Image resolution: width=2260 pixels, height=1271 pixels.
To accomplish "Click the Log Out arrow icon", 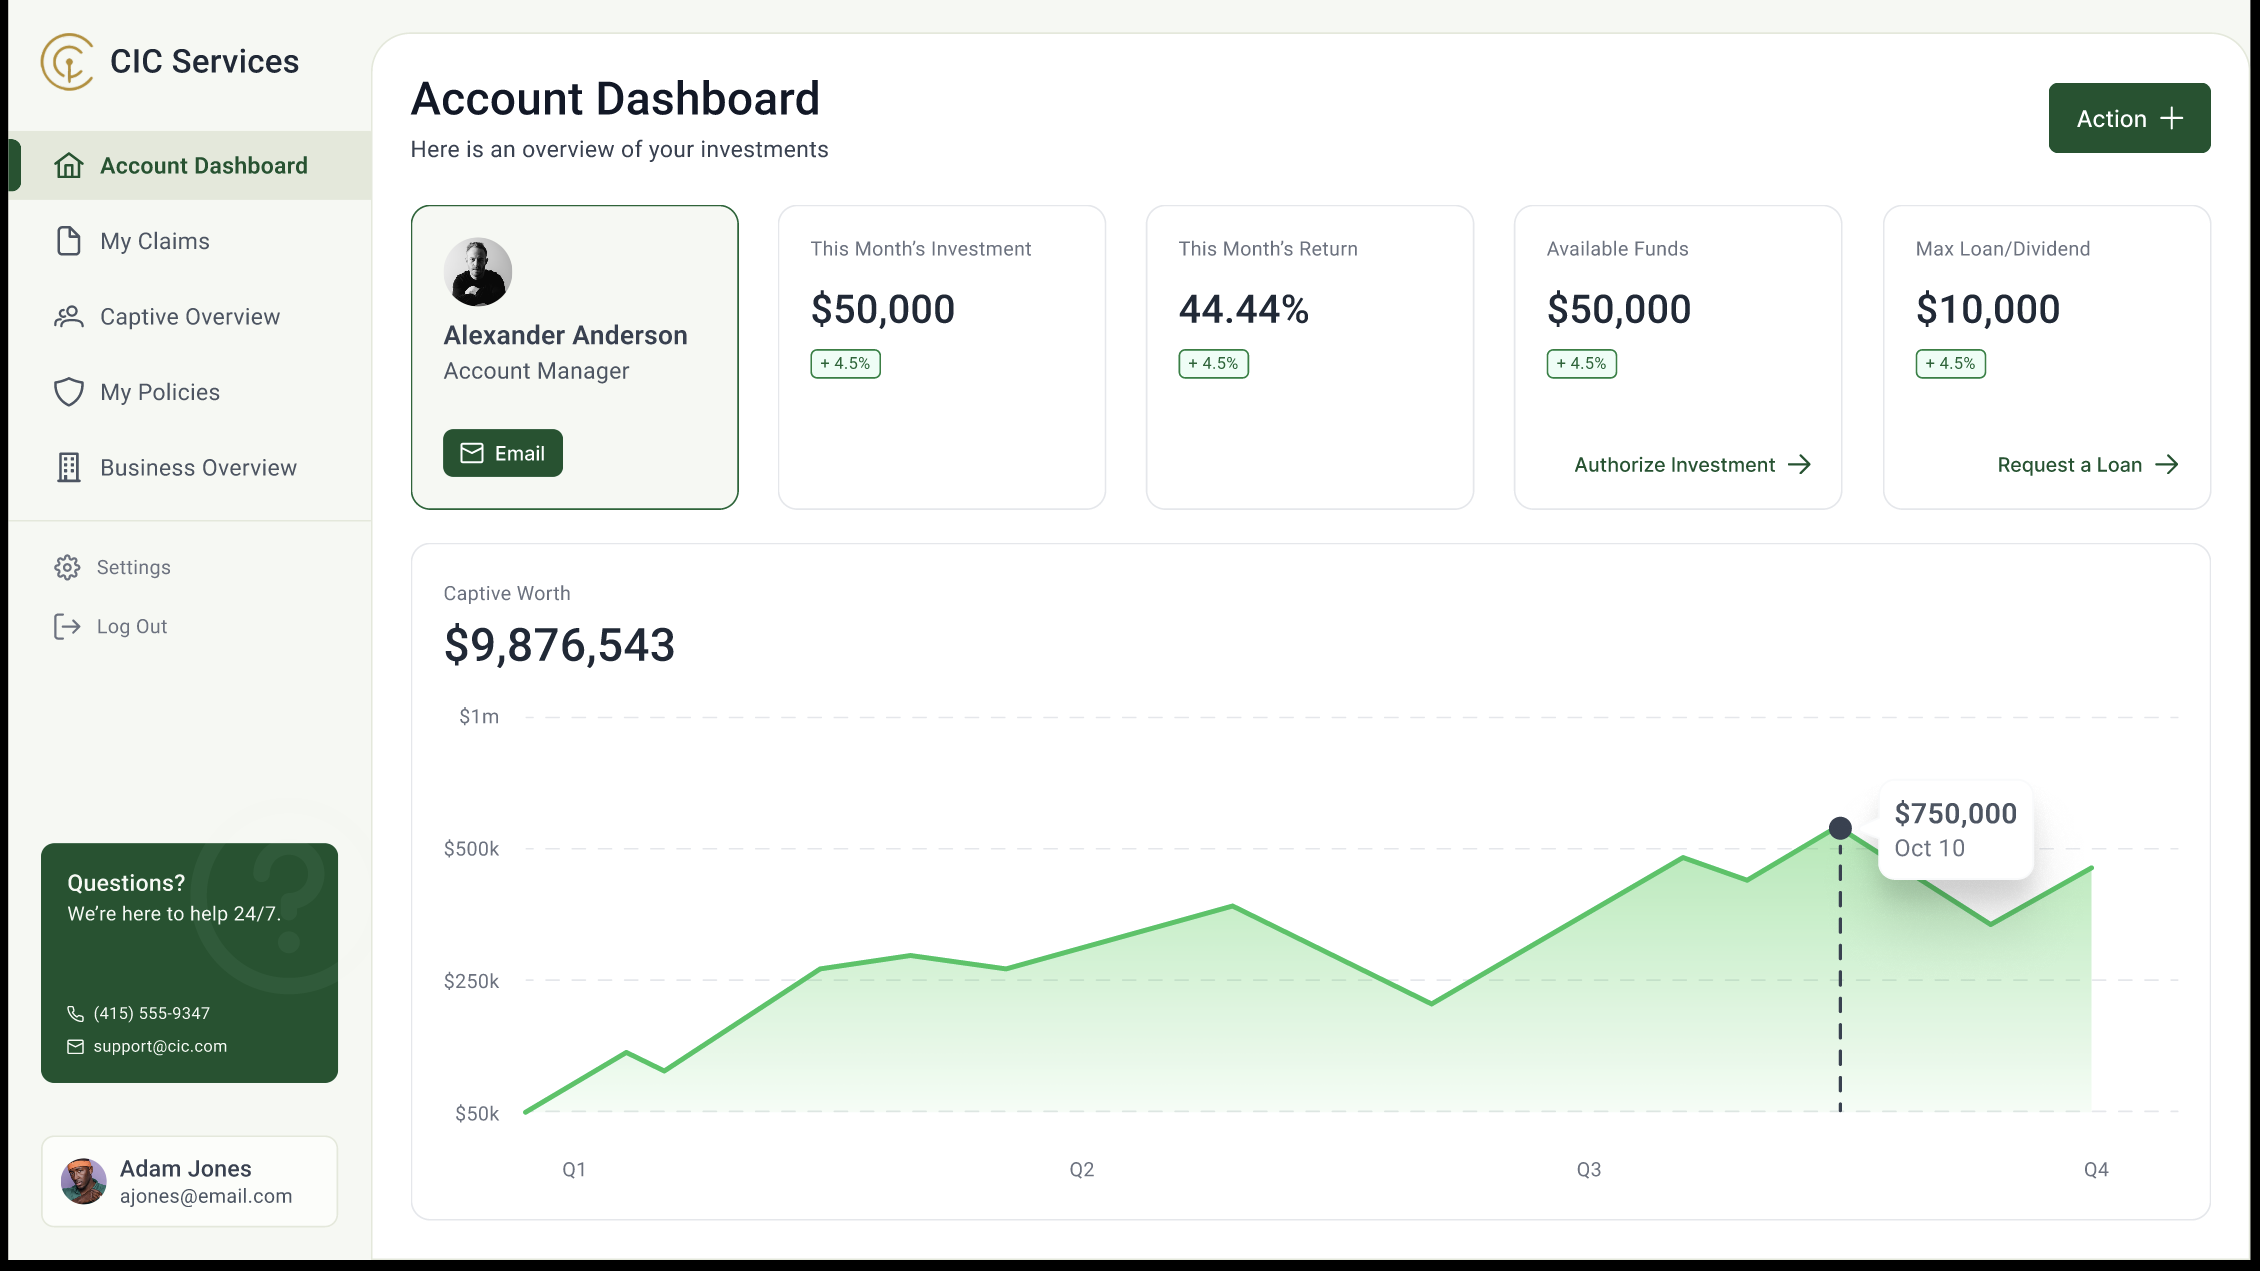I will 67,626.
